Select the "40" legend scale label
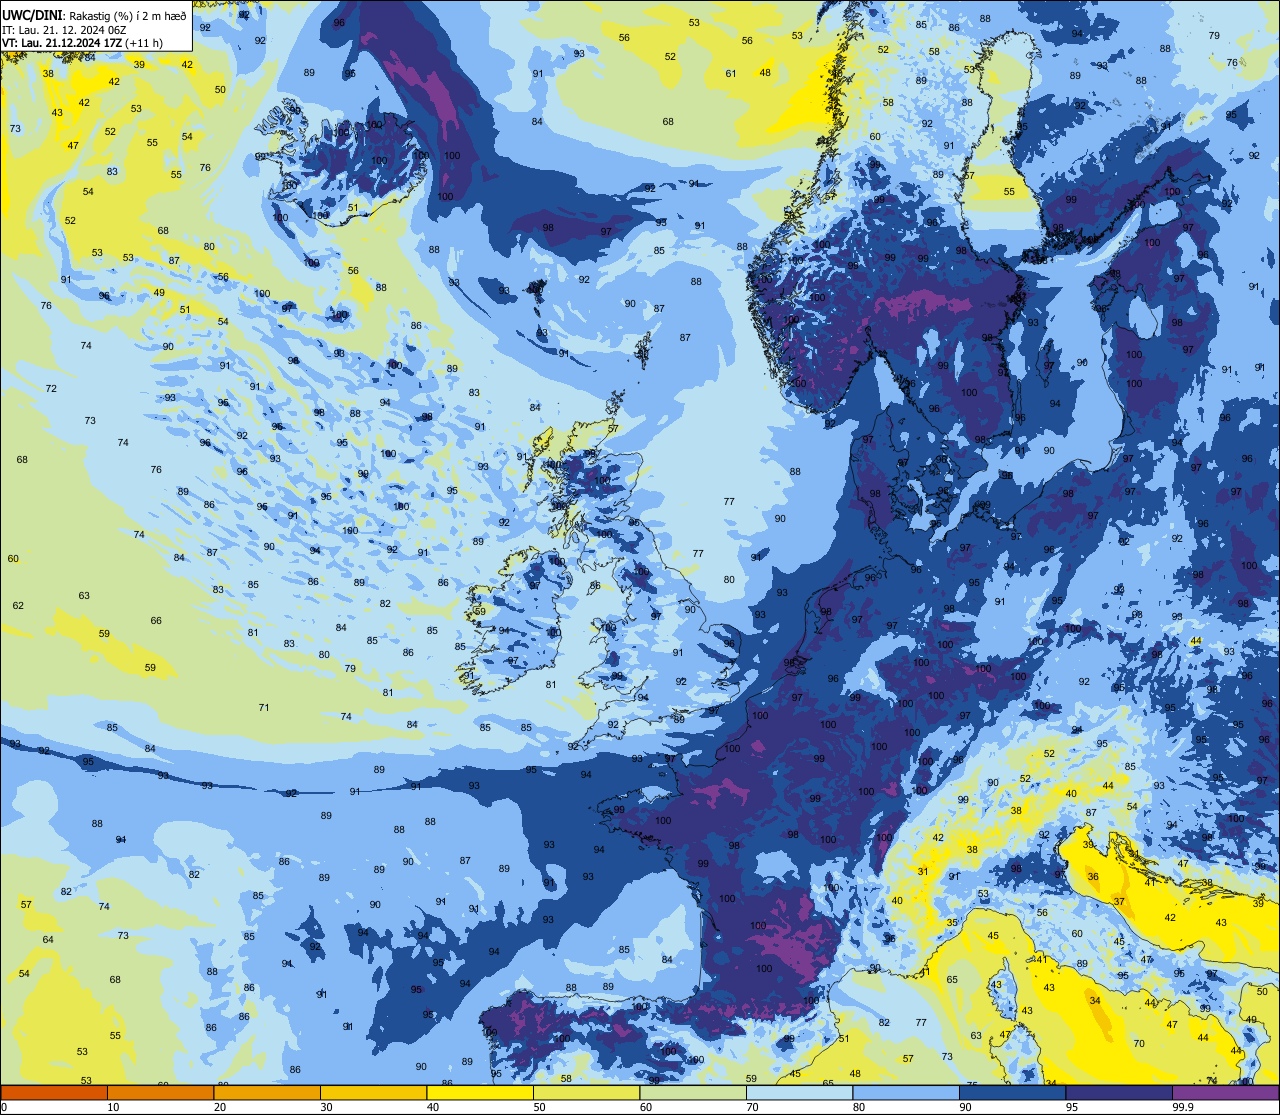This screenshot has width=1280, height=1115. pos(433,1106)
